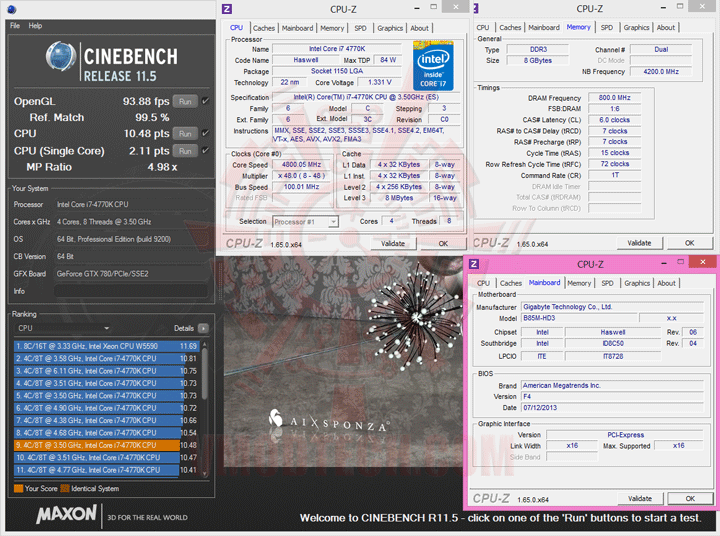The image size is (720, 536).
Task: Click the scroll down arrow of ranking list
Action: tap(205, 474)
